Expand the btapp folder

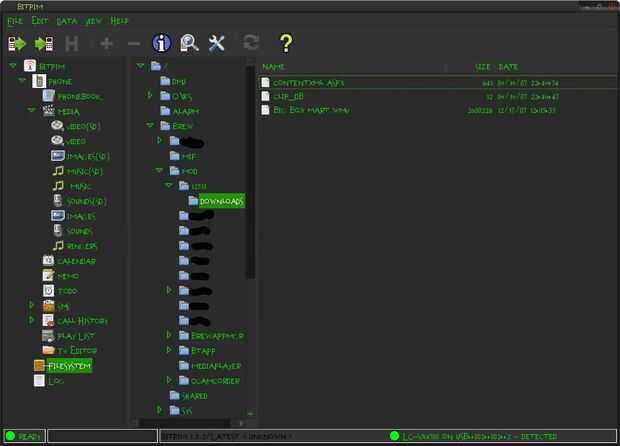(169, 350)
